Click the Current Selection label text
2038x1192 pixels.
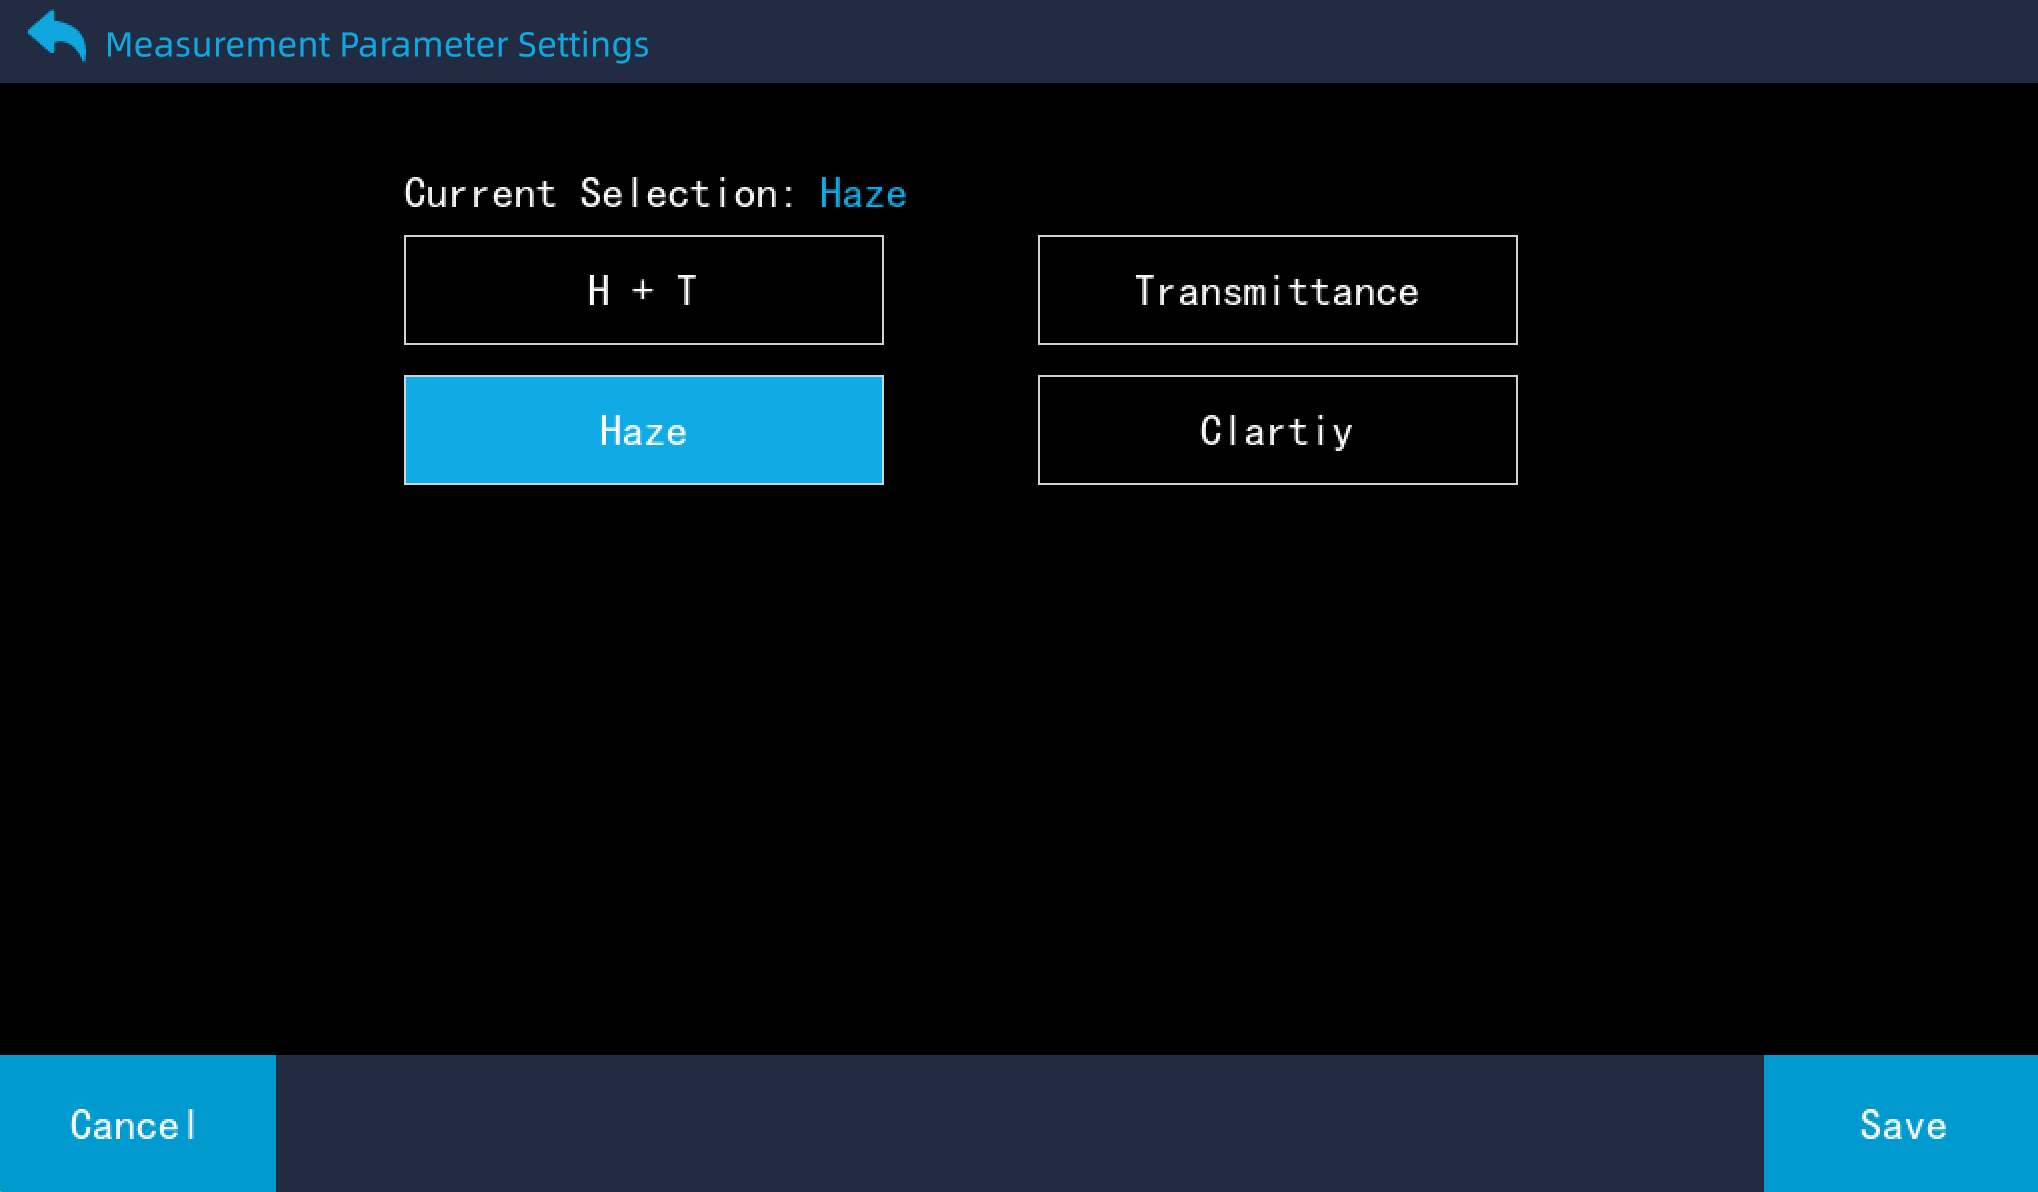click(x=598, y=193)
